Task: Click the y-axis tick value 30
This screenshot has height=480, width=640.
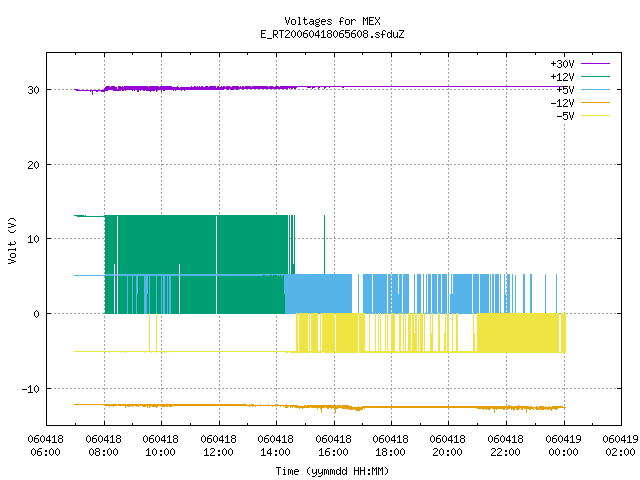Action: pyautogui.click(x=33, y=90)
